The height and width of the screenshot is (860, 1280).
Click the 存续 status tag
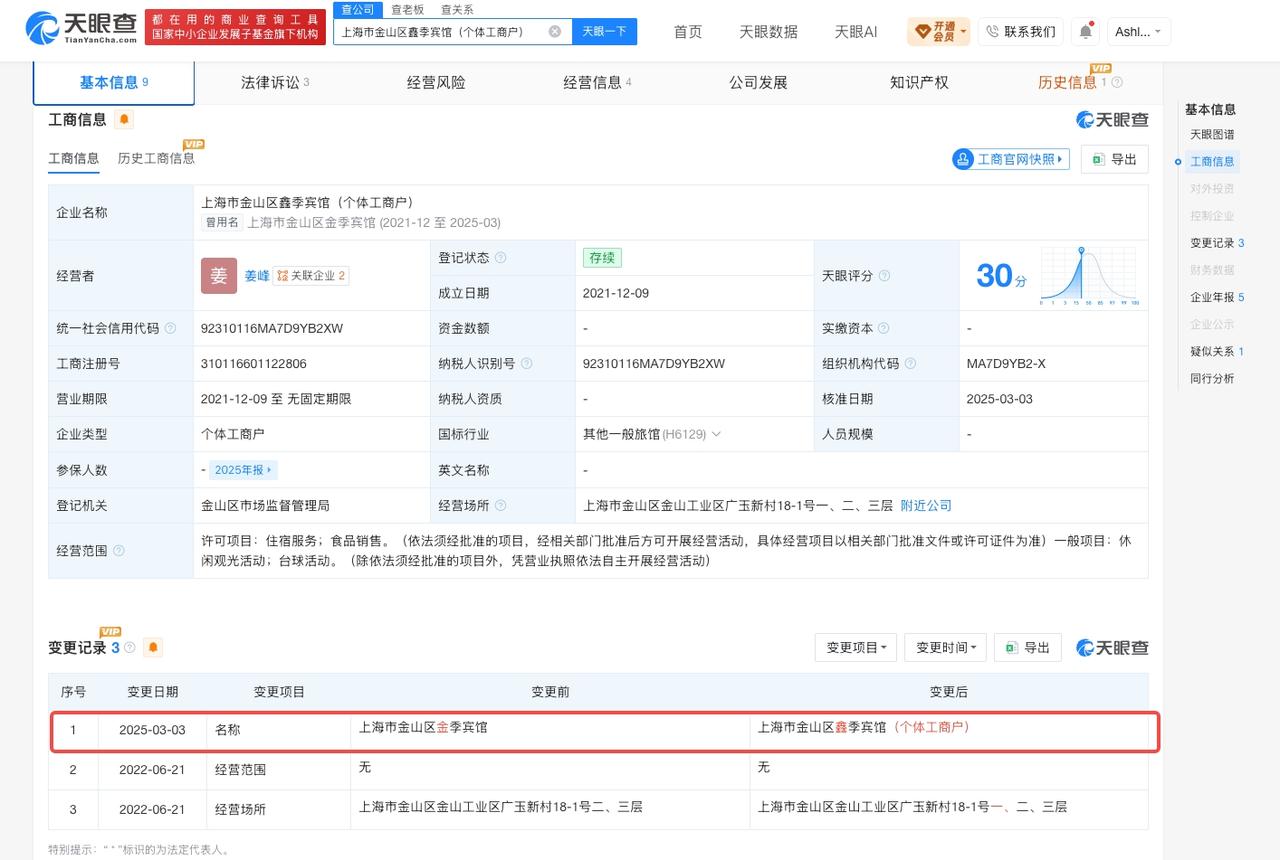point(602,257)
